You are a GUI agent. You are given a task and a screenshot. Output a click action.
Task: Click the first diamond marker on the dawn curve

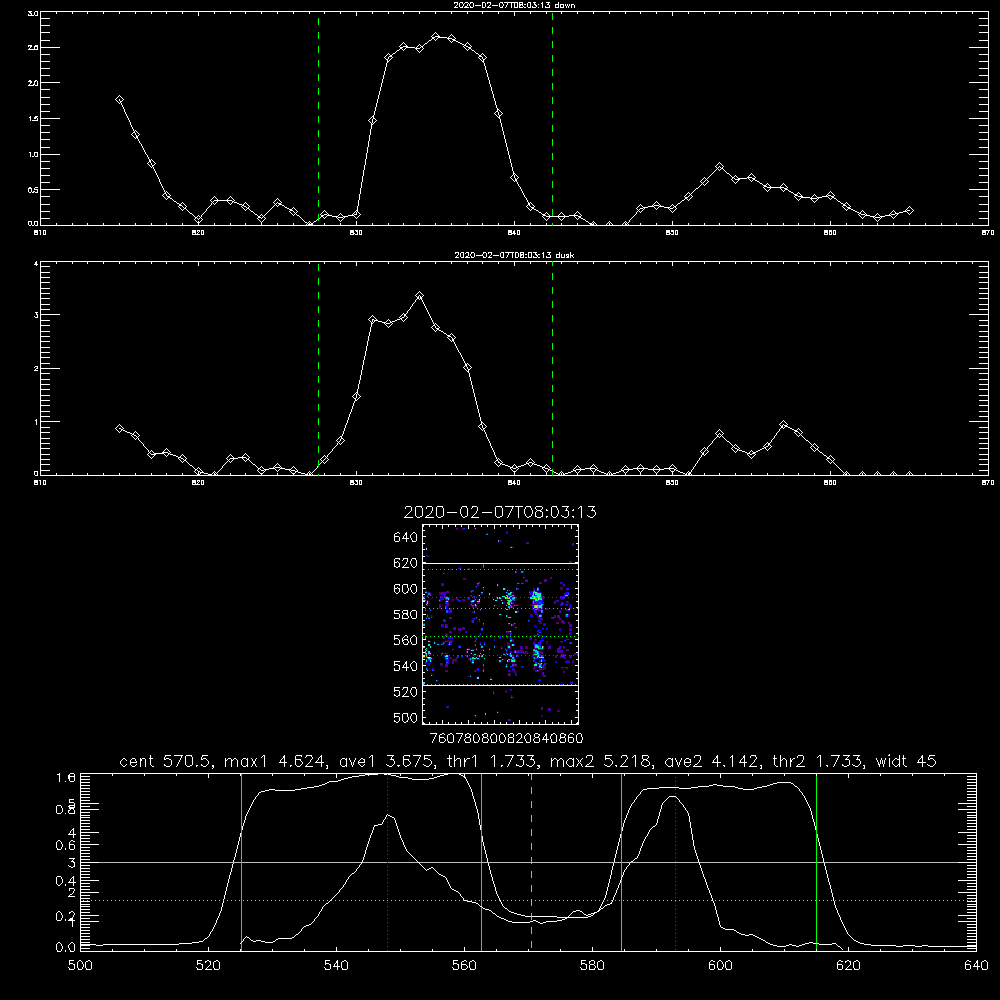point(119,99)
